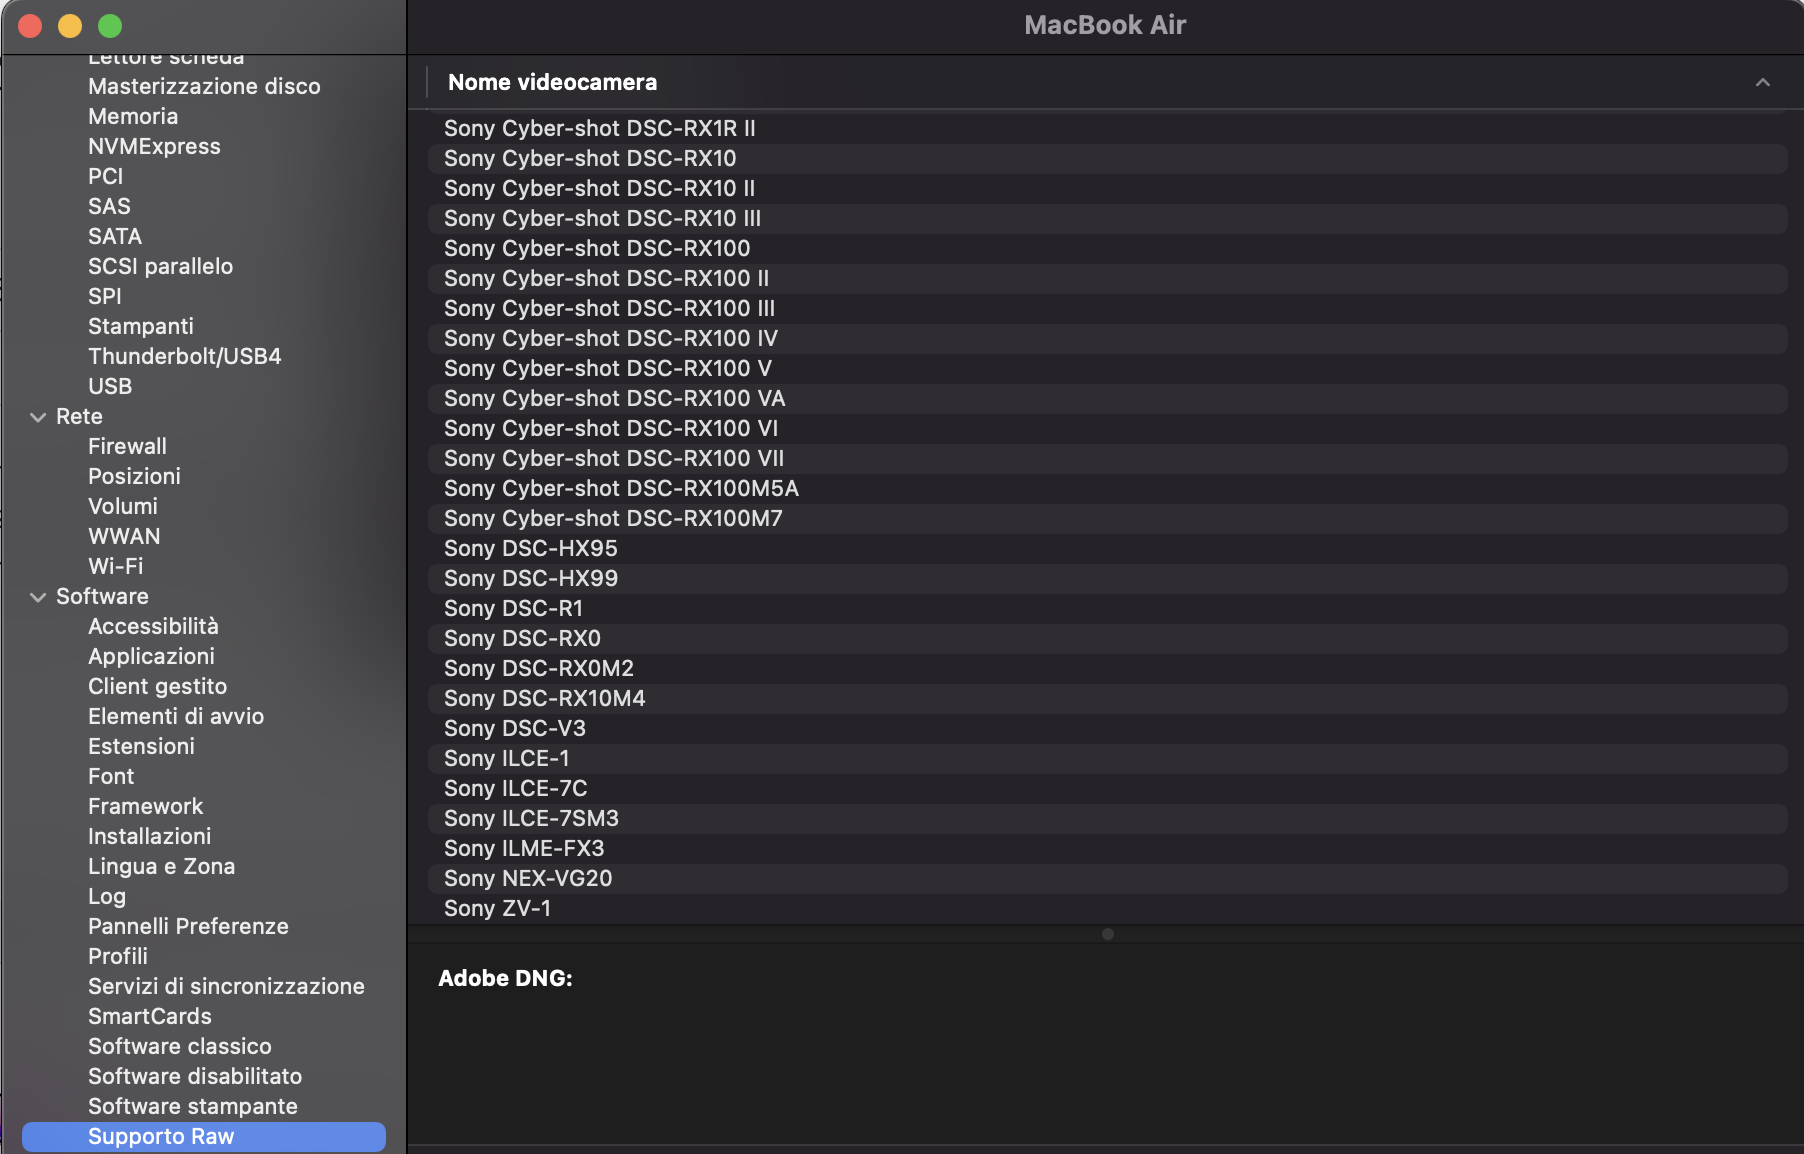Choose the Sony DSC-RX0M2 row
This screenshot has width=1804, height=1154.
click(x=1107, y=669)
